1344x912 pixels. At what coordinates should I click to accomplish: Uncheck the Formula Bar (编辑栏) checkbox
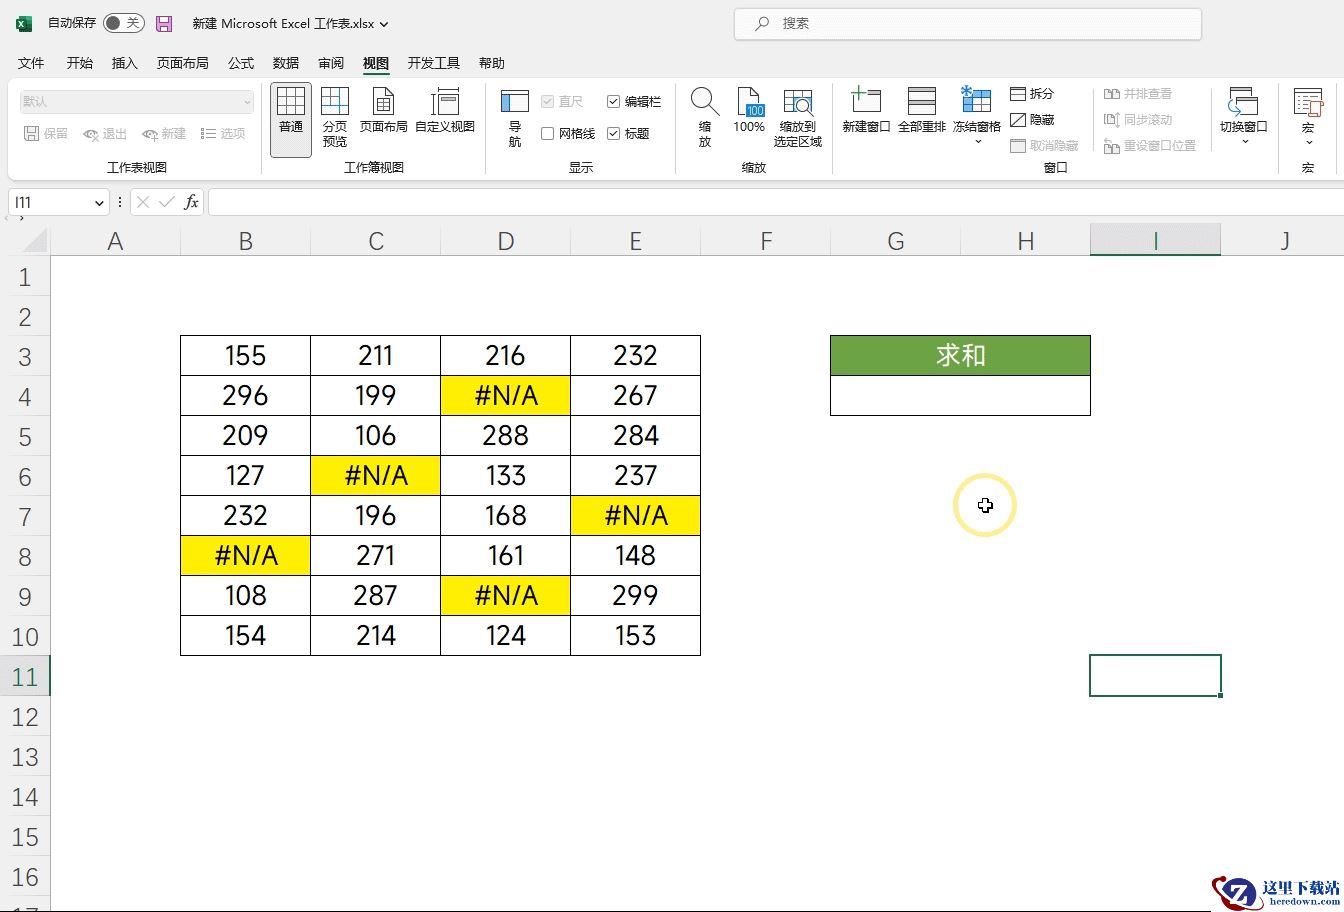(614, 102)
